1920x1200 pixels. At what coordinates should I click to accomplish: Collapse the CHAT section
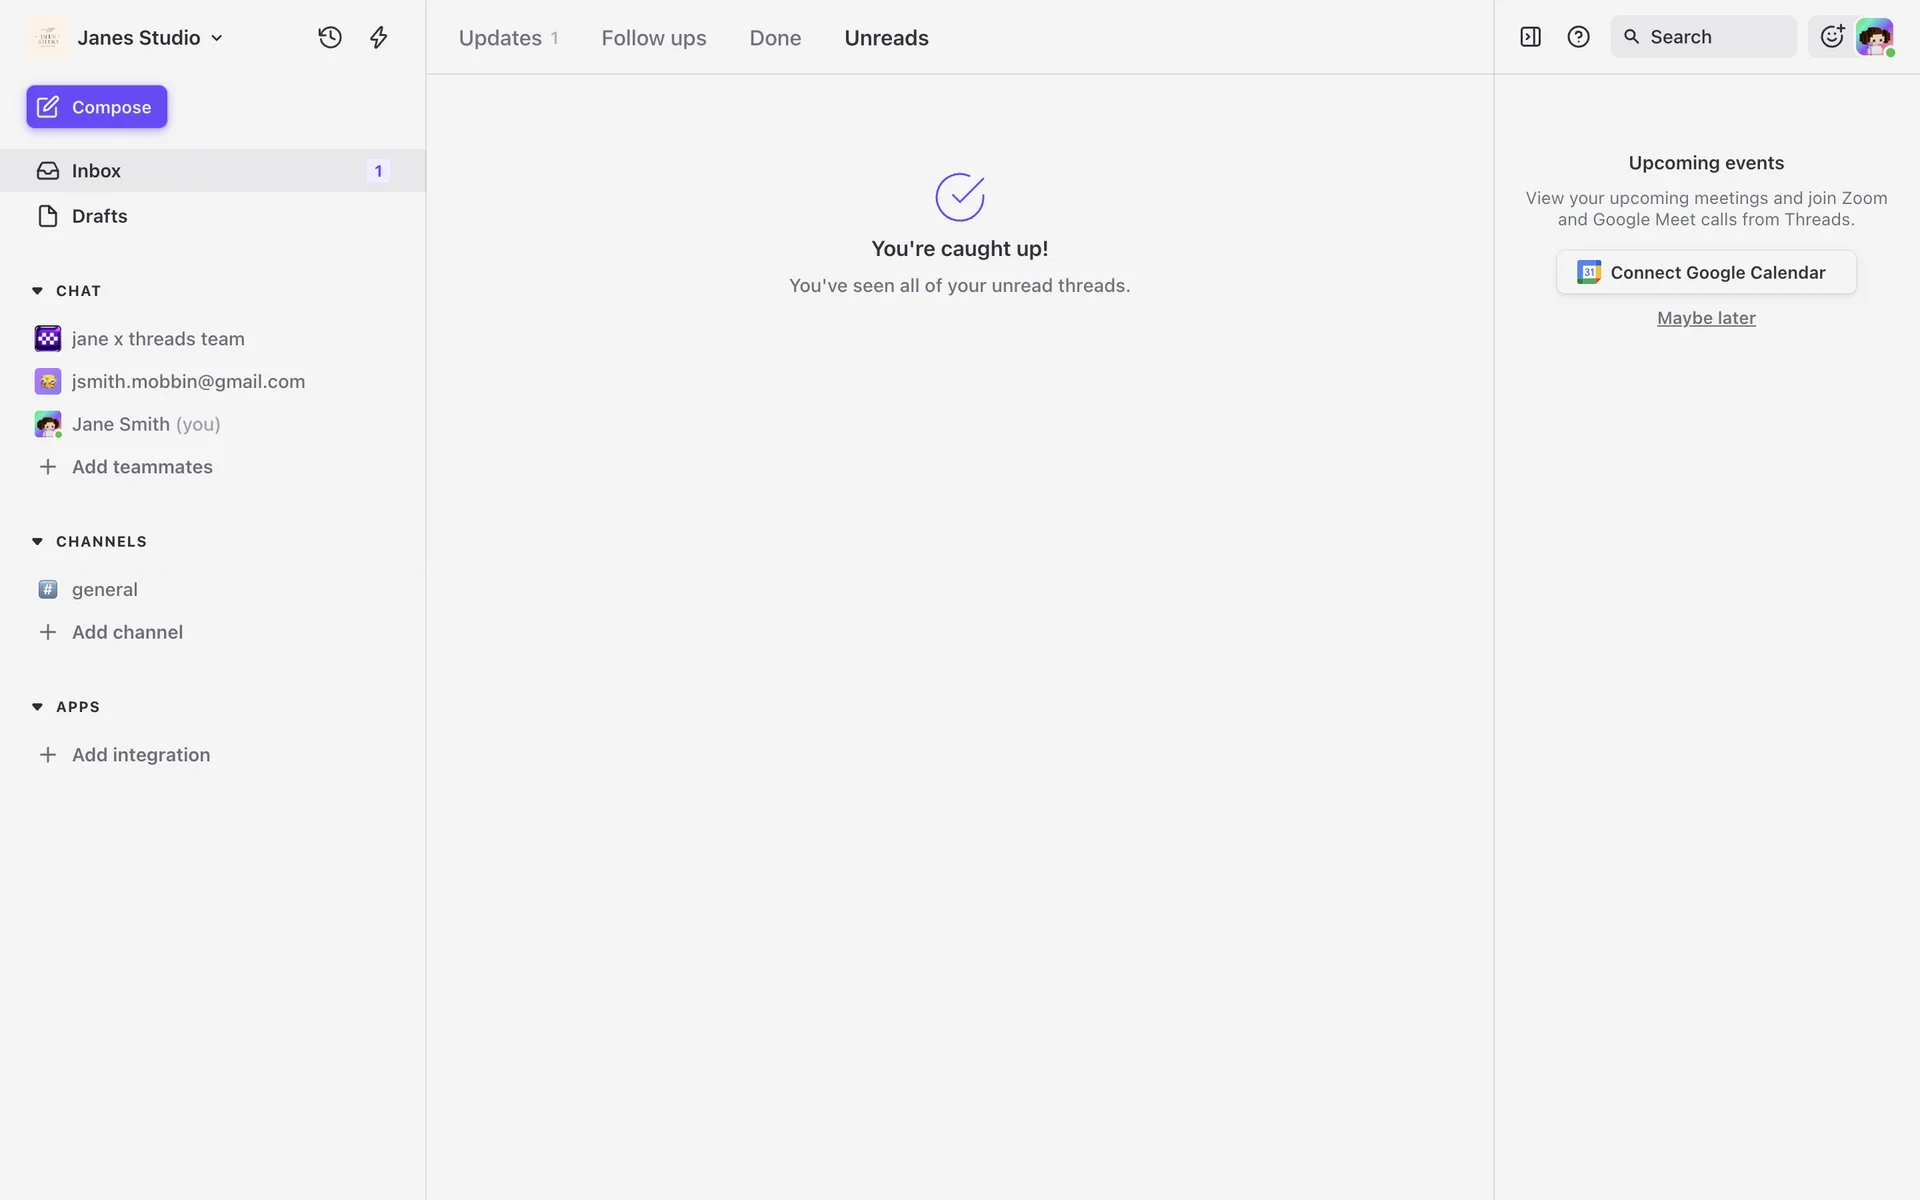point(37,291)
